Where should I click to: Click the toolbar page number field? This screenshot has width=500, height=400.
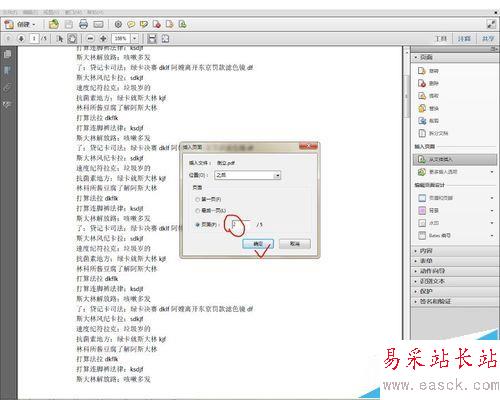tap(34, 39)
